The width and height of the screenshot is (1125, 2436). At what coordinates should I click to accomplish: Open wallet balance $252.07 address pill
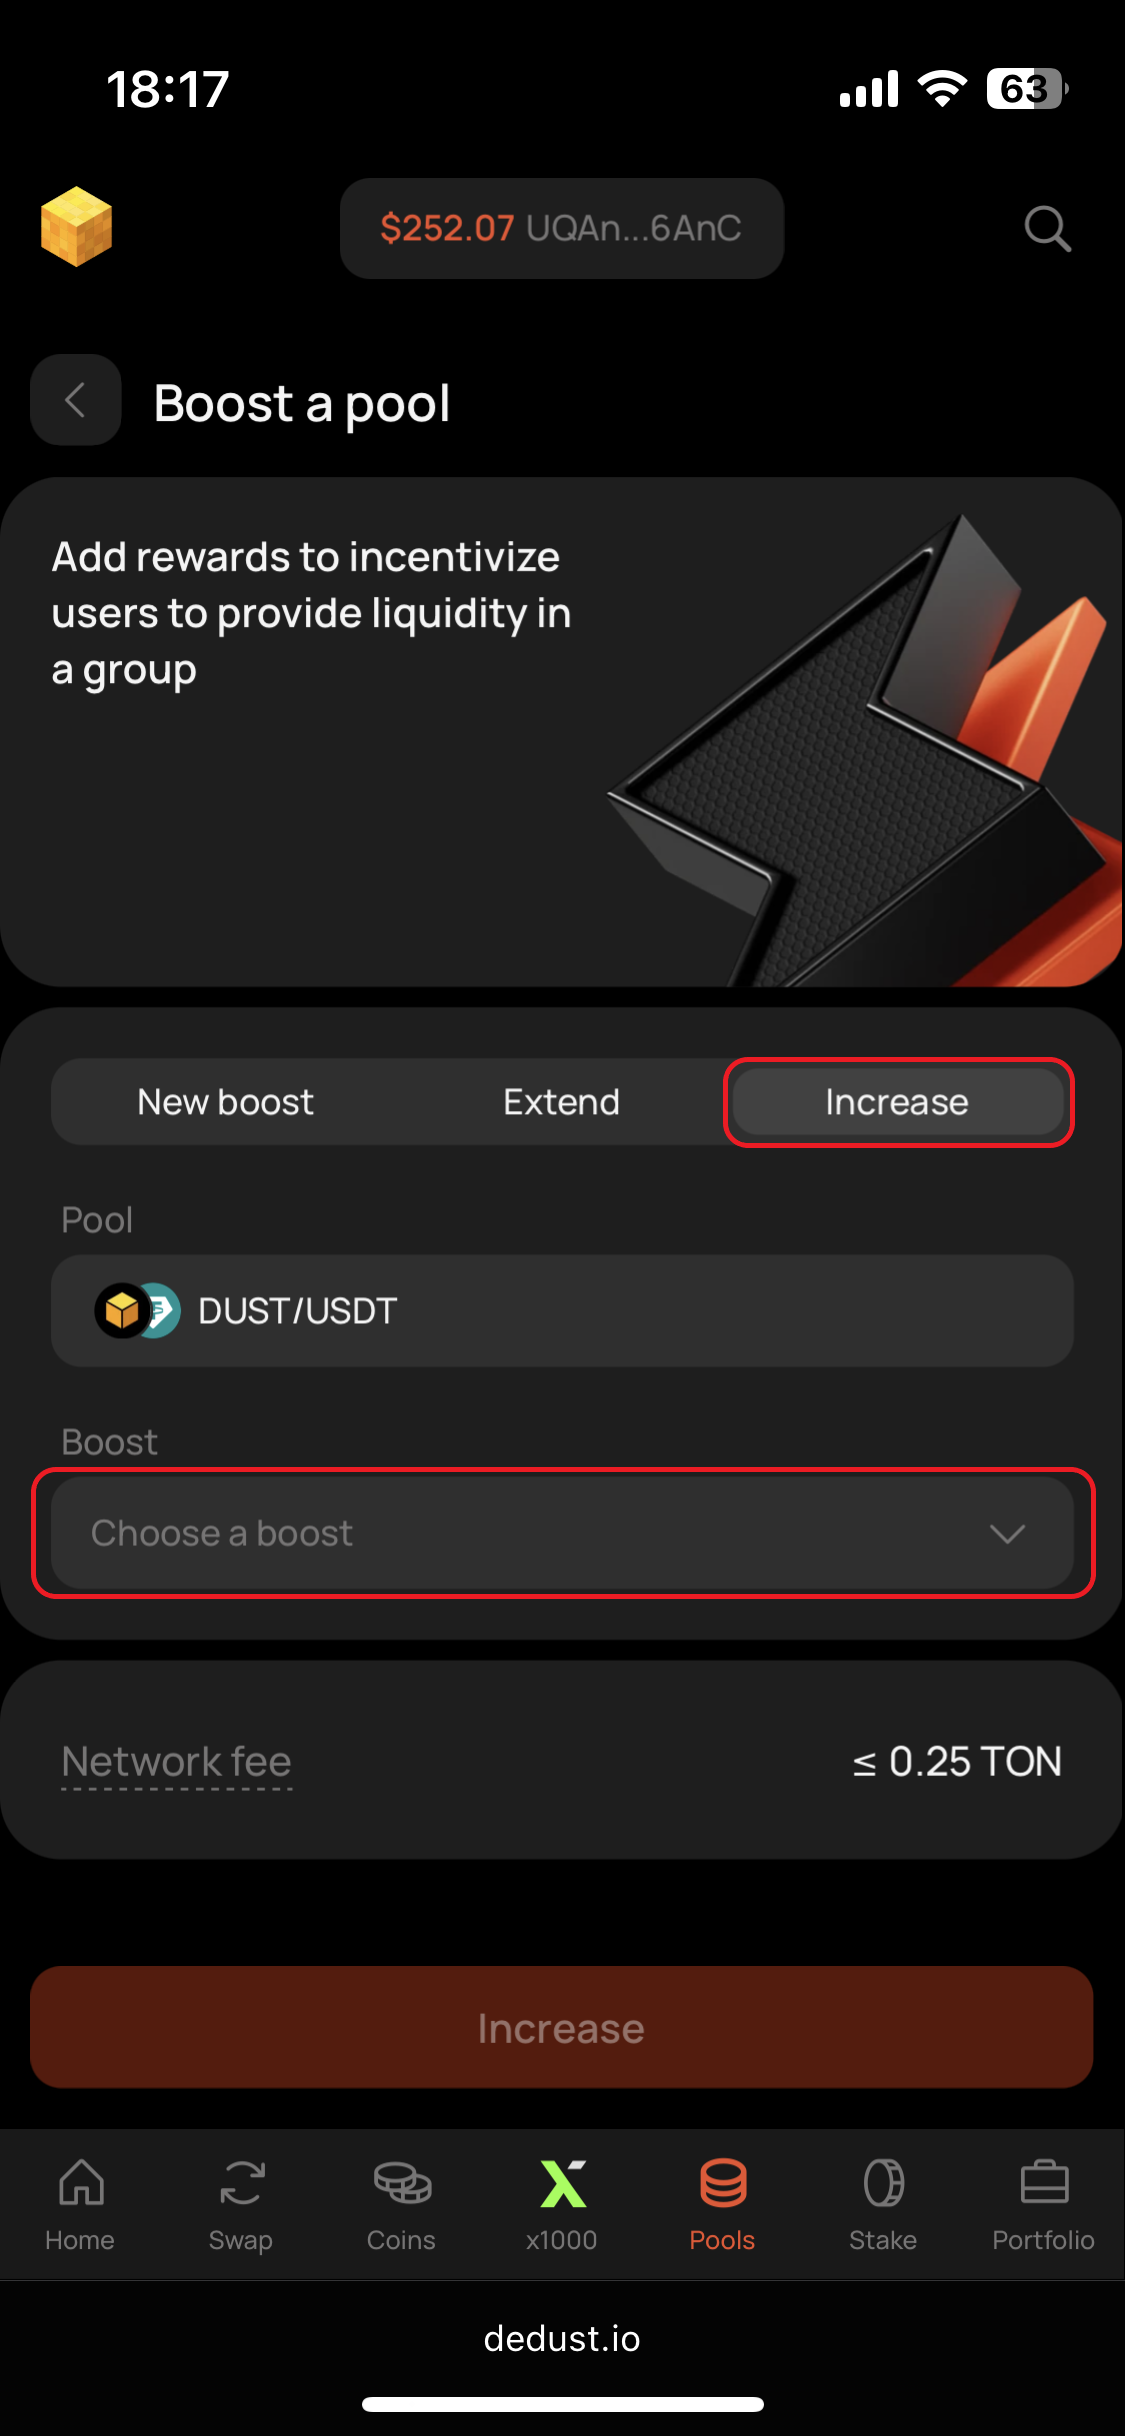pos(562,228)
